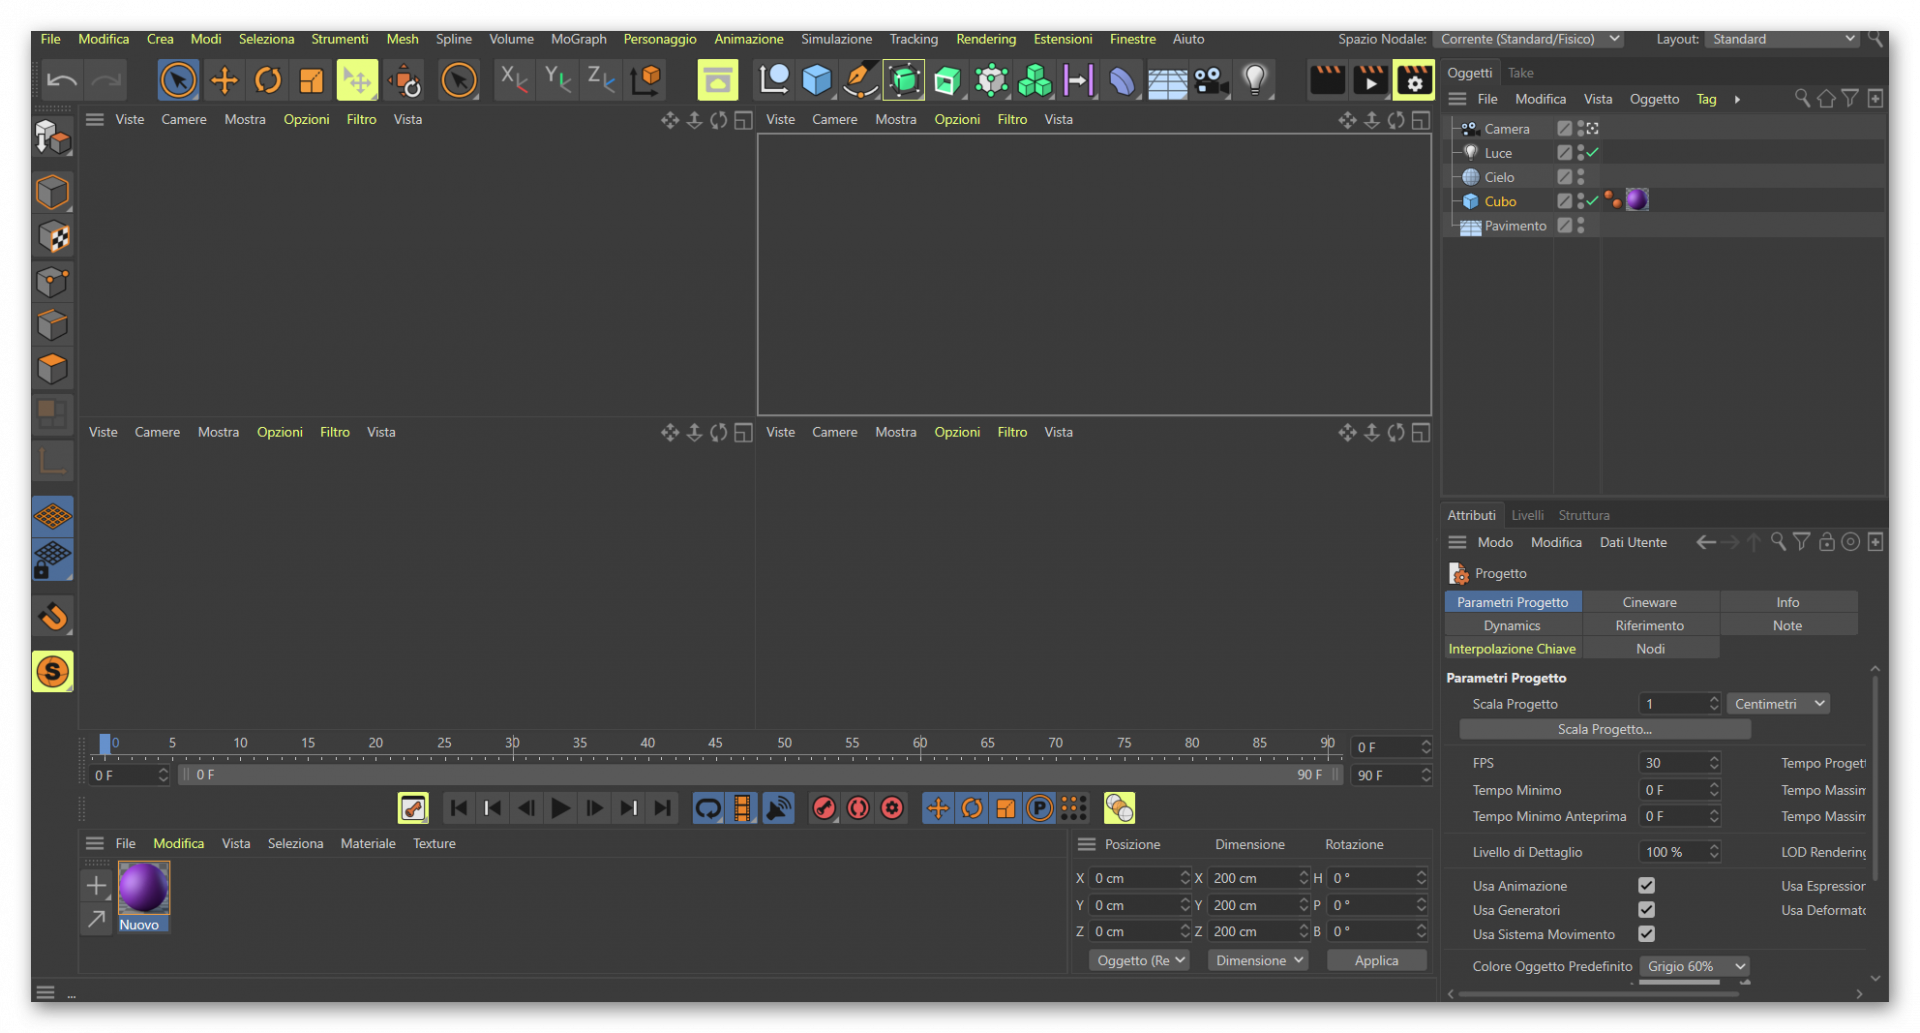Screen dimensions: 1920x1033
Task: Click the Camera object toolbar icon
Action: pos(1211,80)
